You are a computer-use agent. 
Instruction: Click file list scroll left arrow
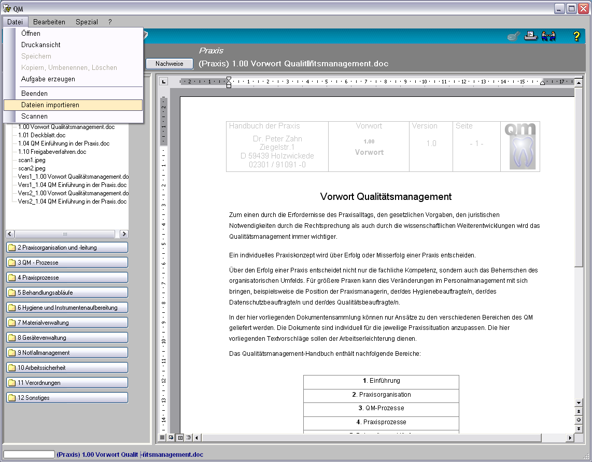(x=10, y=234)
